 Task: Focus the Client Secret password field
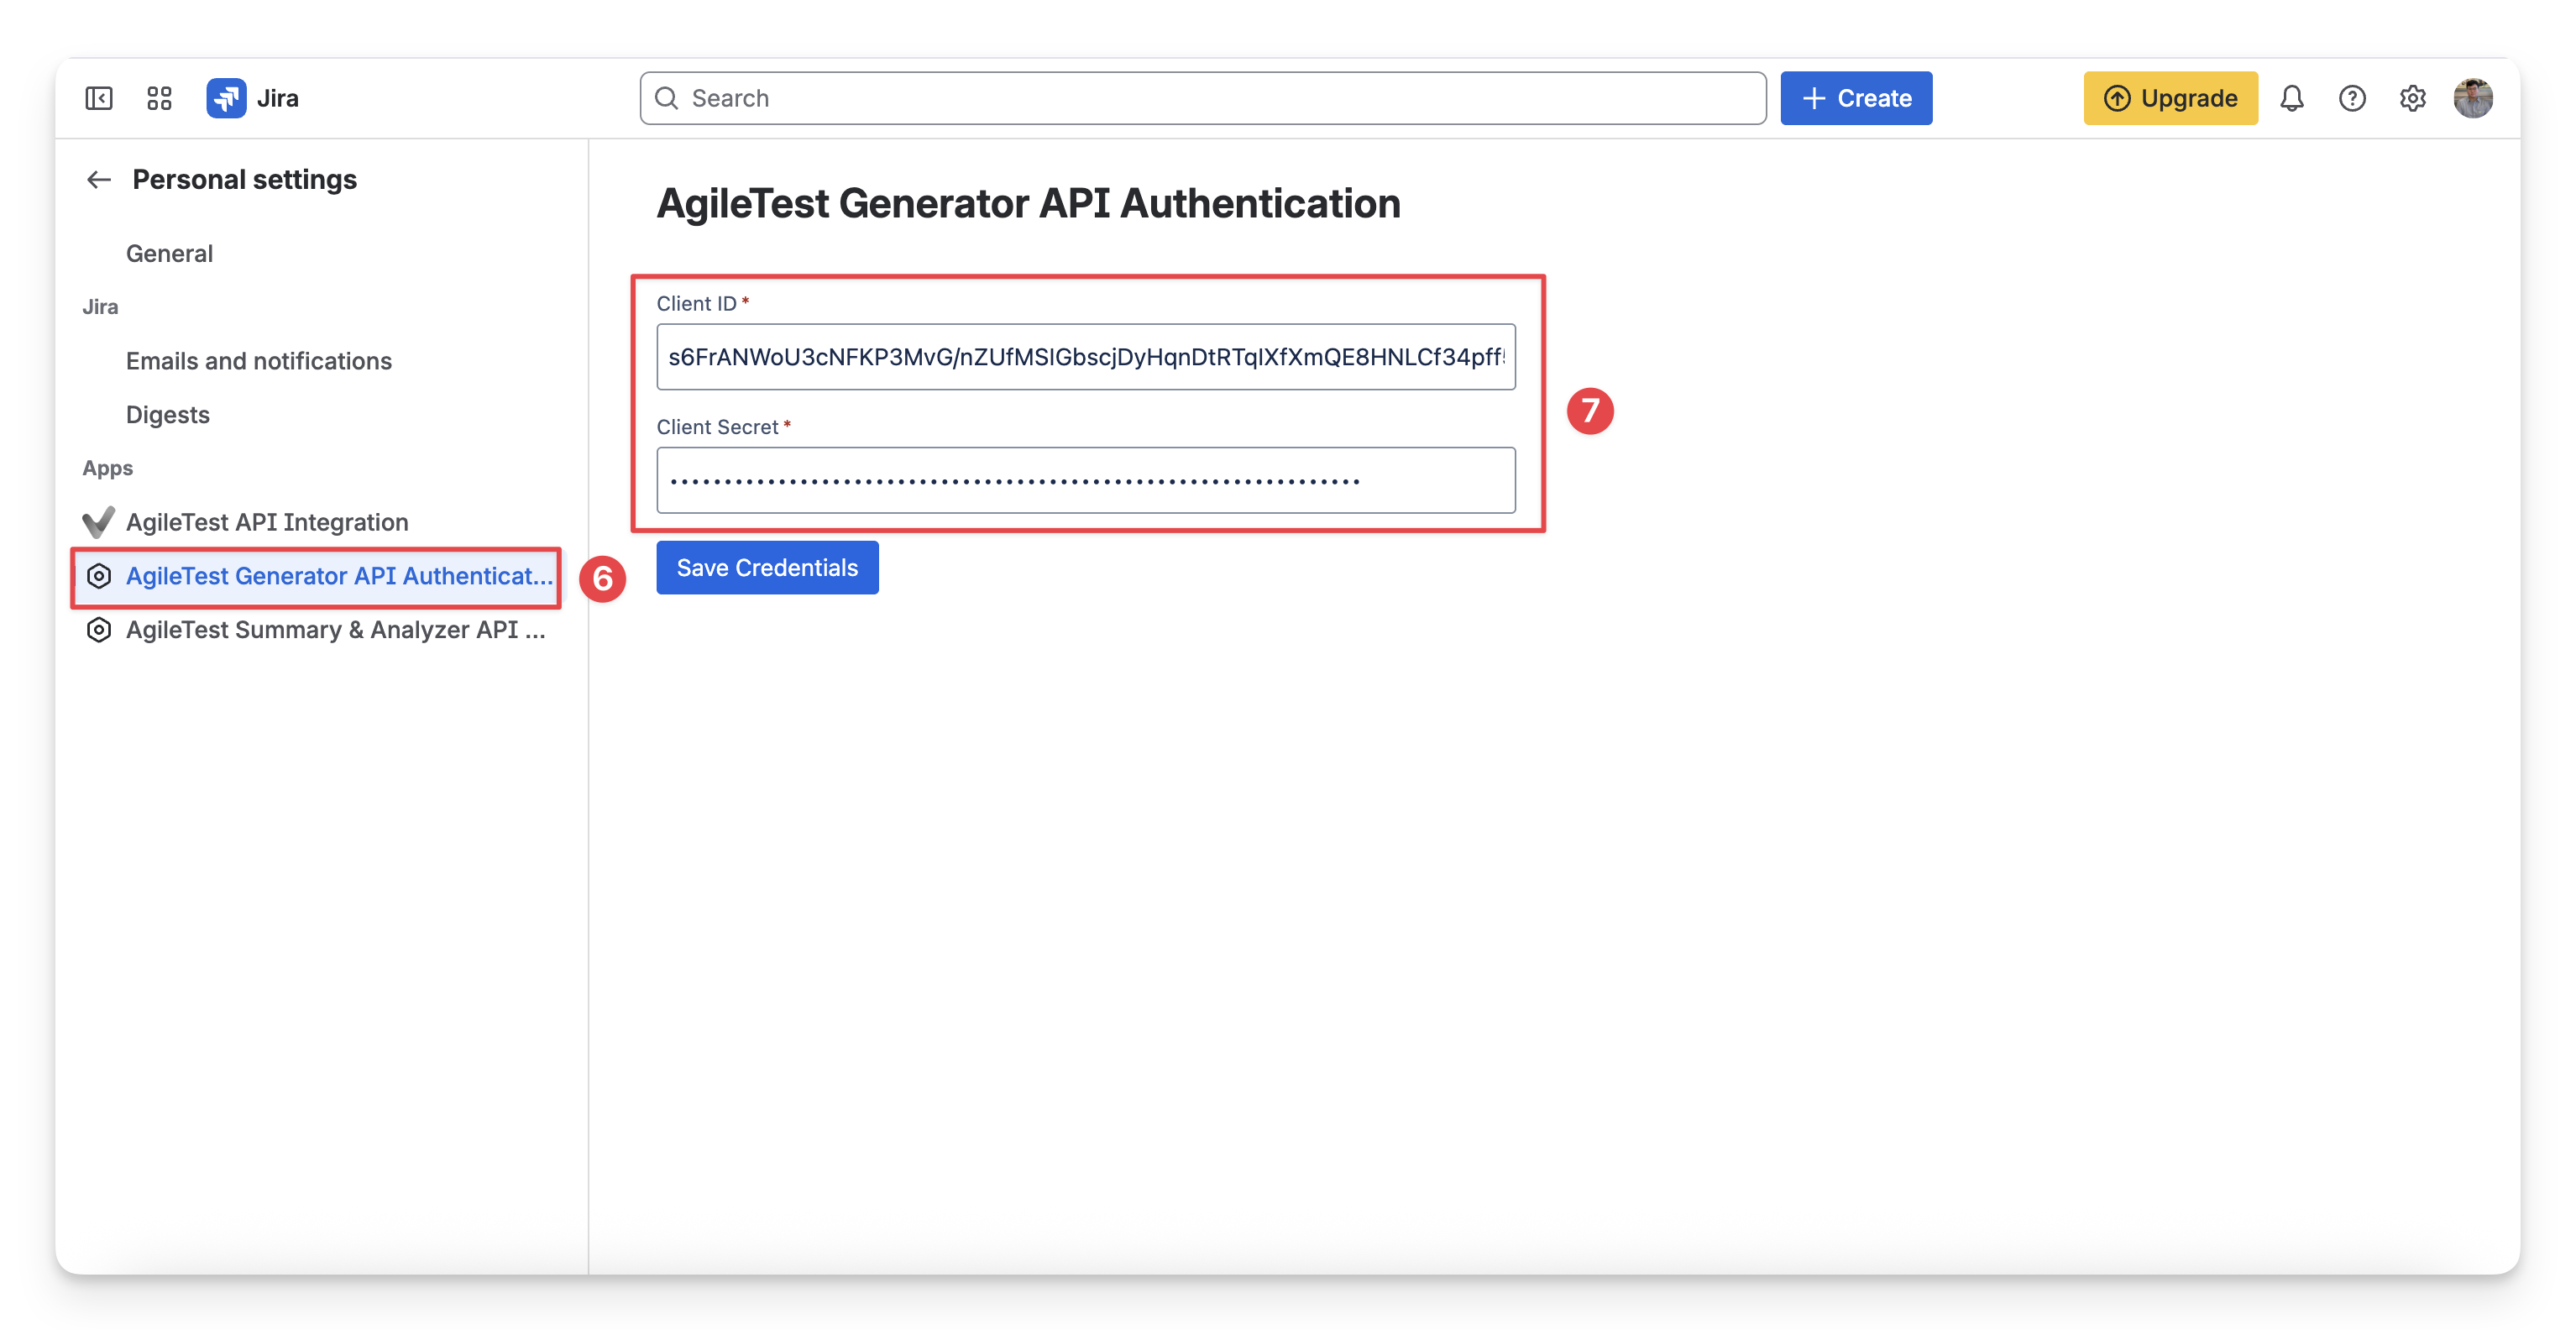point(1086,481)
